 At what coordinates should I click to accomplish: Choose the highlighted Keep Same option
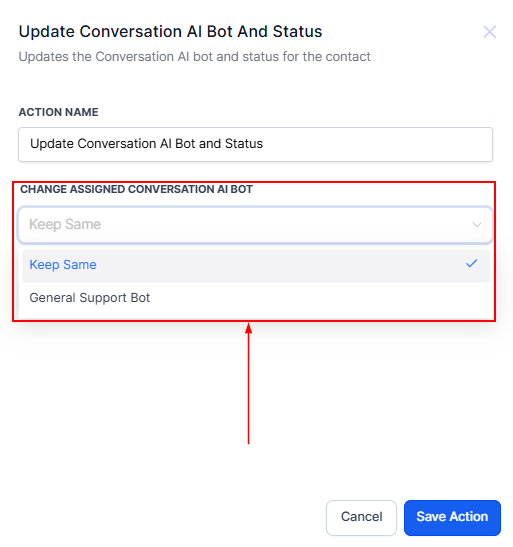pyautogui.click(x=256, y=265)
